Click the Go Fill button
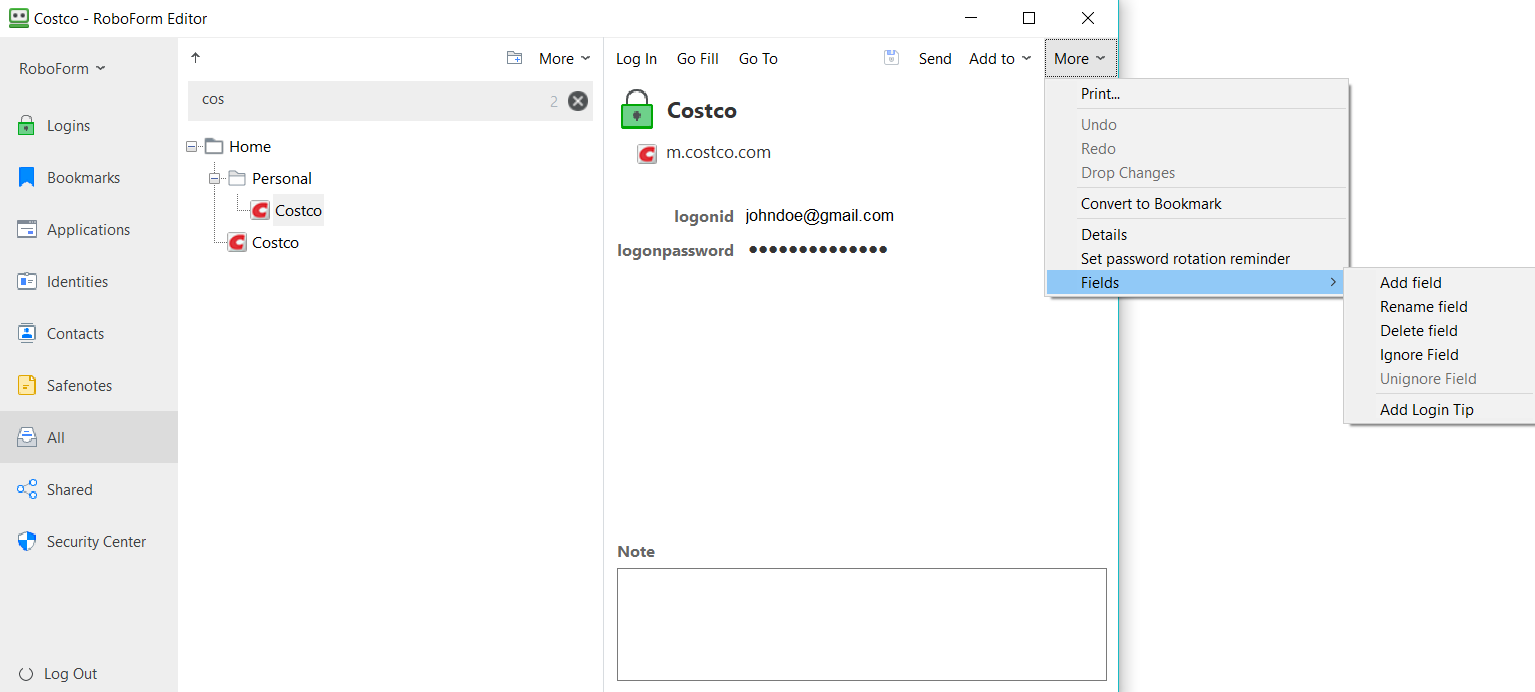The image size is (1535, 692). (698, 59)
